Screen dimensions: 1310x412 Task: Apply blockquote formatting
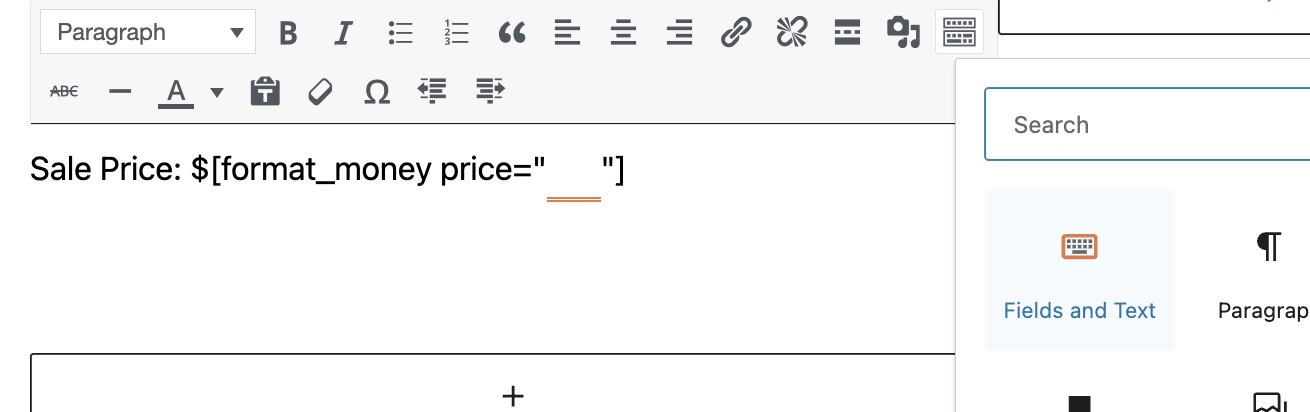(512, 33)
